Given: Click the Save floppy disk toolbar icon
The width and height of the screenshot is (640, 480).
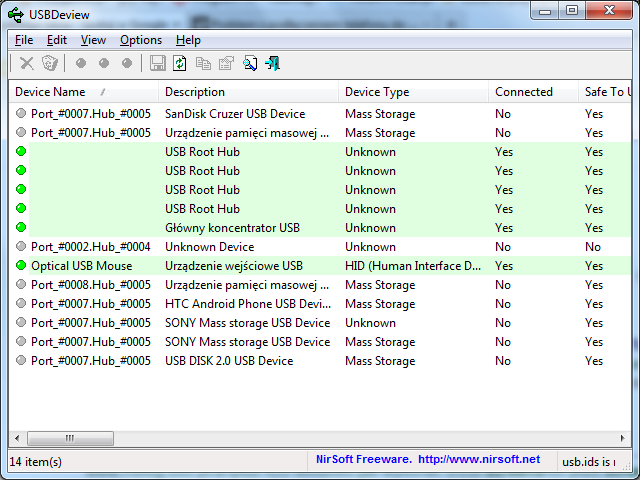Looking at the screenshot, I should click(158, 63).
